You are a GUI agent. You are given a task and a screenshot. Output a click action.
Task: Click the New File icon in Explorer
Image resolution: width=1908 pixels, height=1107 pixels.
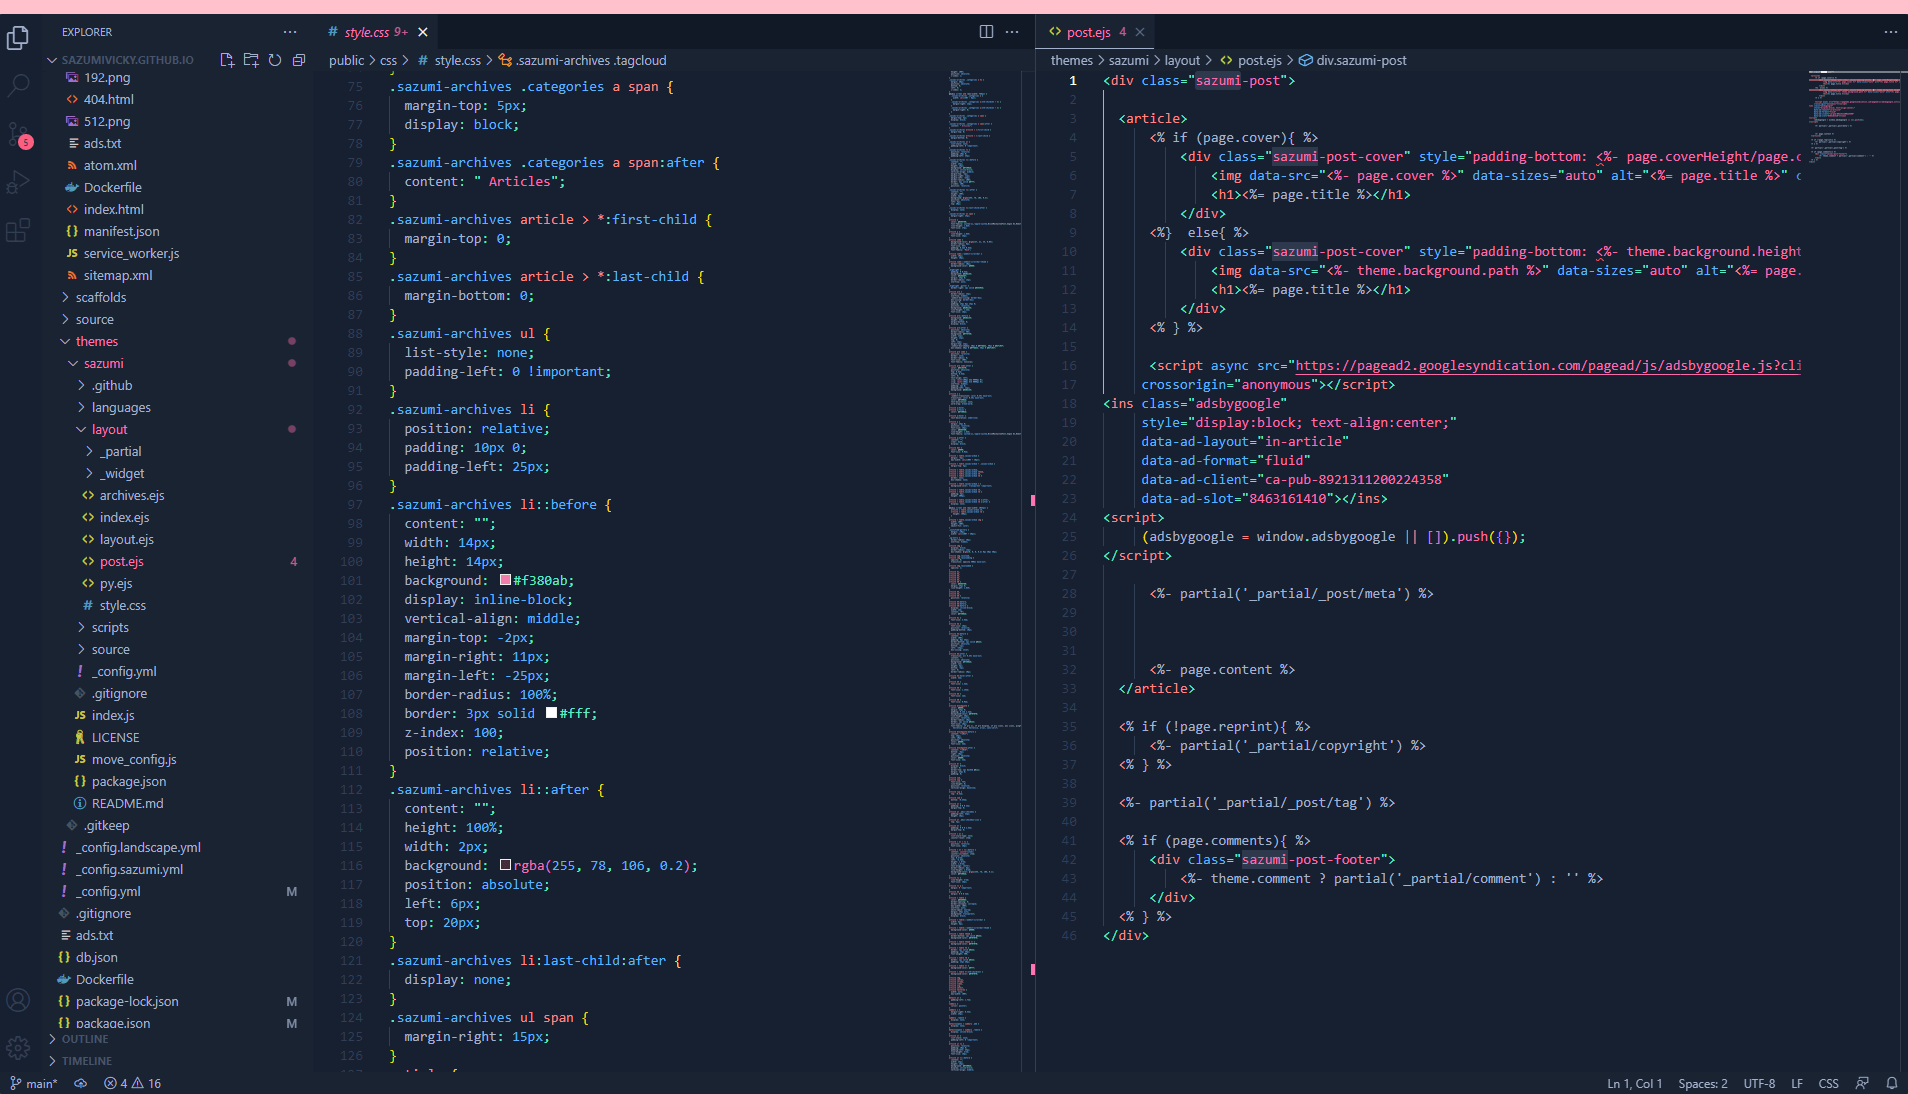click(x=227, y=60)
